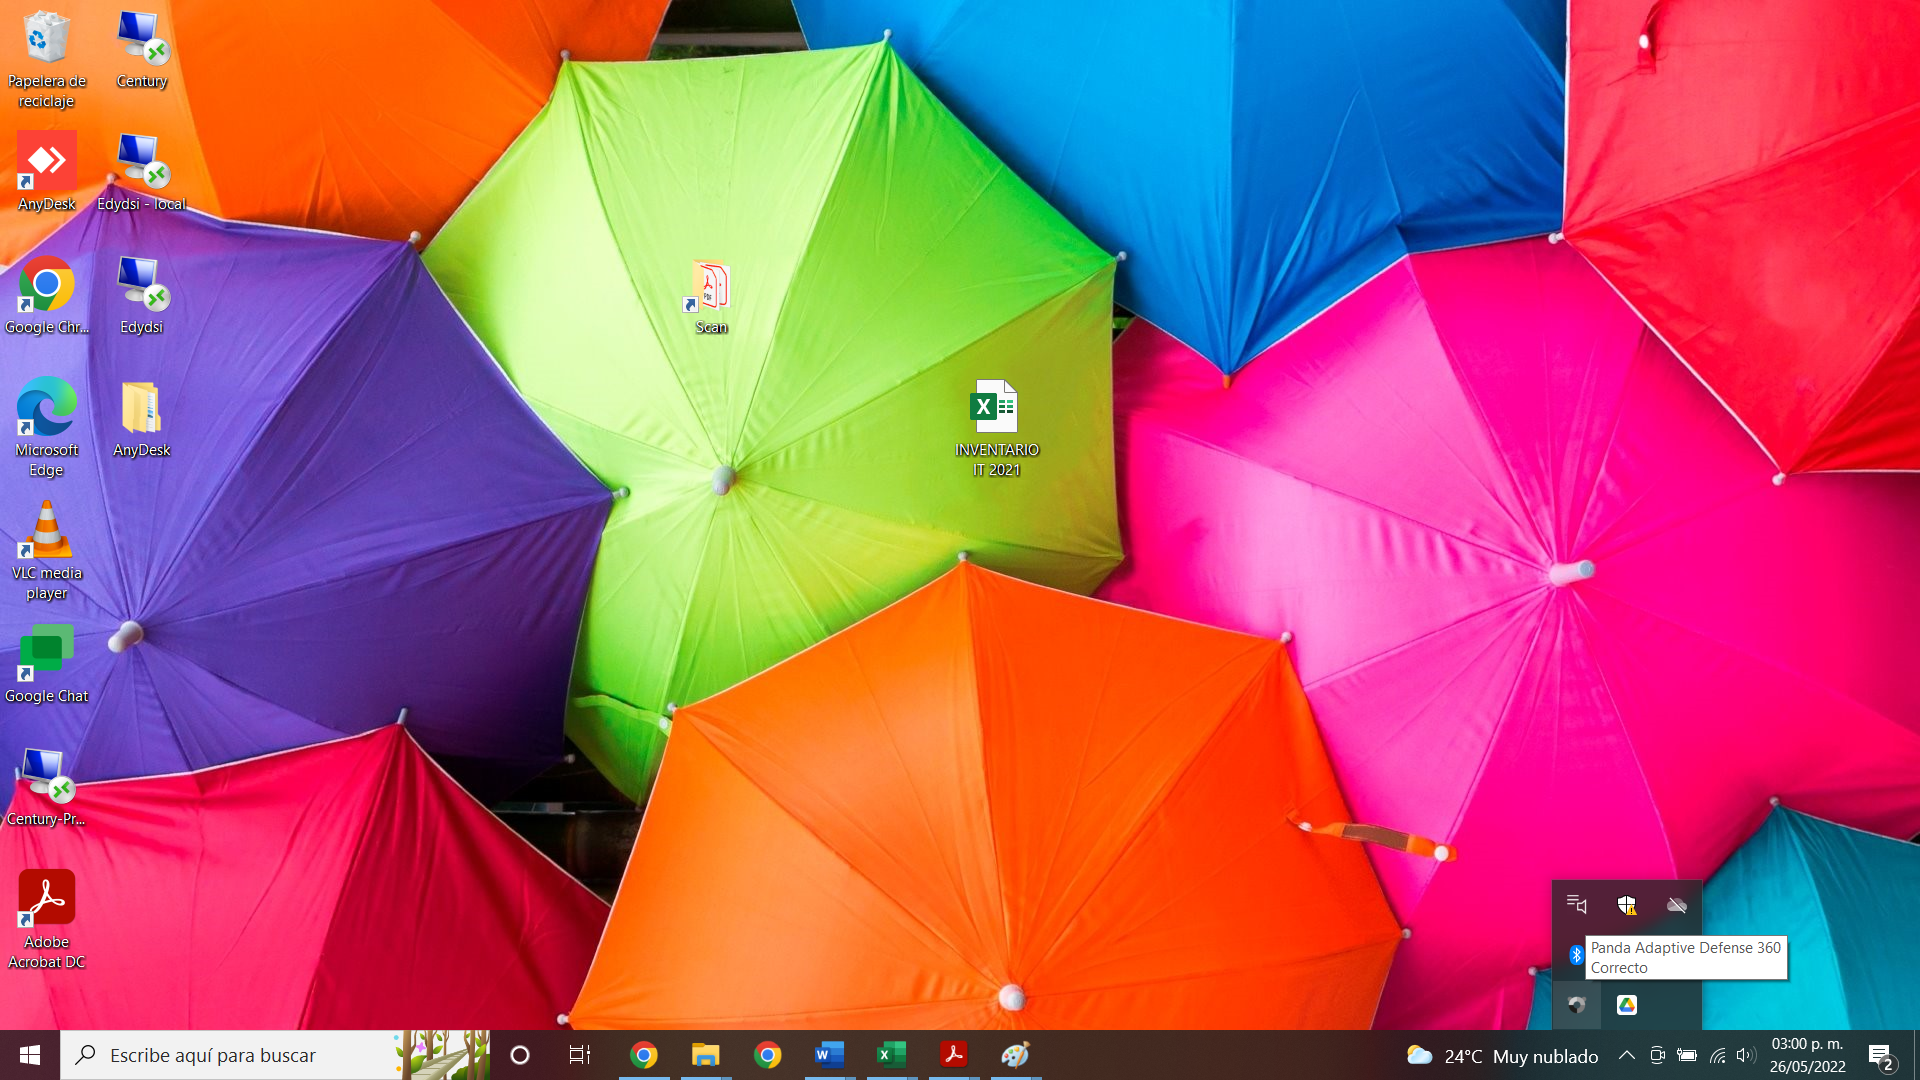Viewport: 1920px width, 1080px height.
Task: Toggle Bluetooth icon in tray overflow
Action: click(1576, 955)
